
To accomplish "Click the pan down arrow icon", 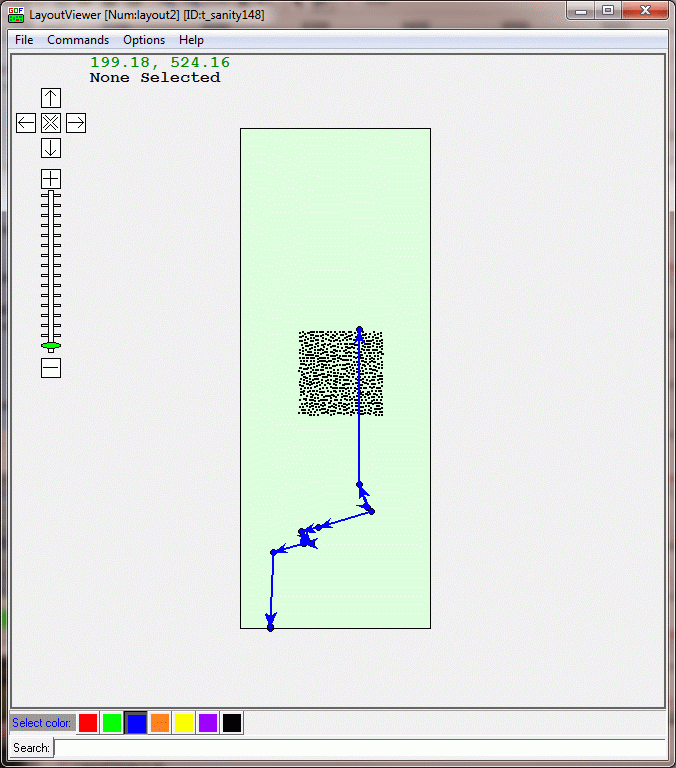I will [x=51, y=148].
